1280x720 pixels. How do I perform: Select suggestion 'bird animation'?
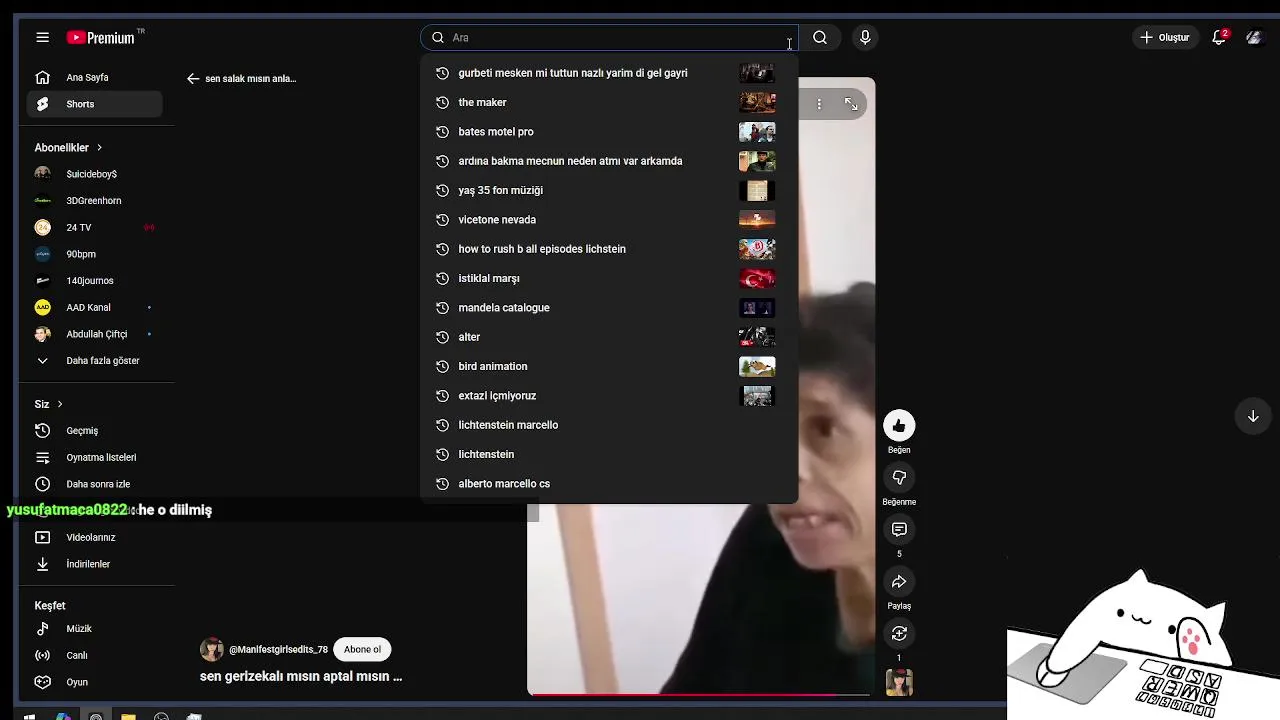(x=609, y=366)
